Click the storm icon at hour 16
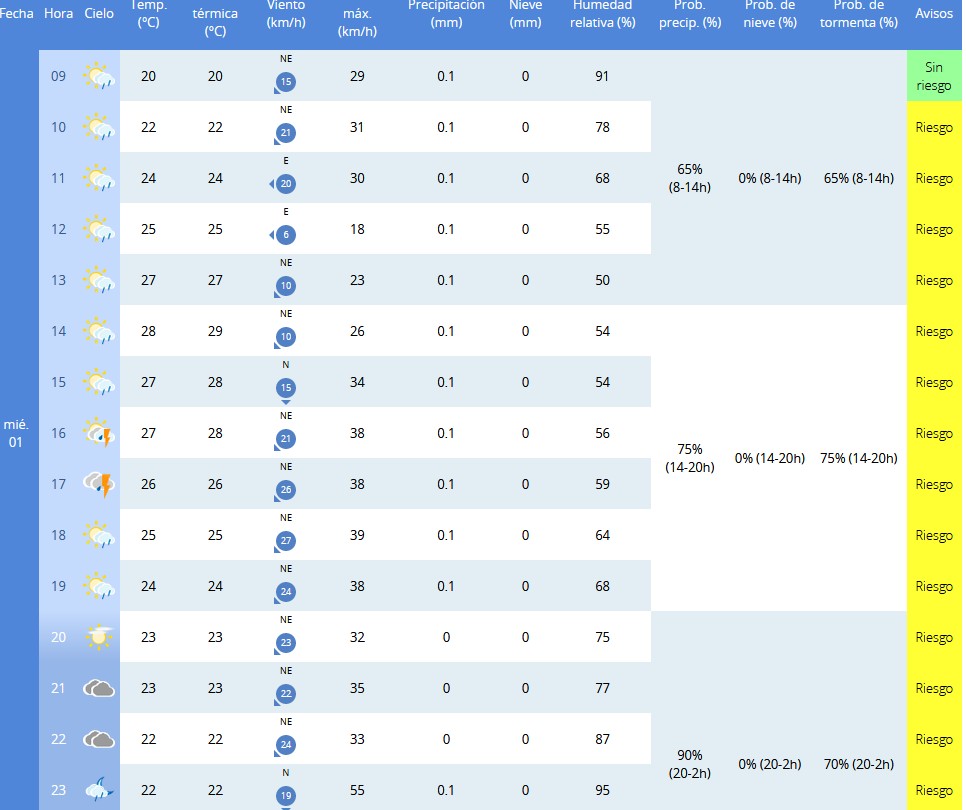Image resolution: width=966 pixels, height=810 pixels. point(99,434)
